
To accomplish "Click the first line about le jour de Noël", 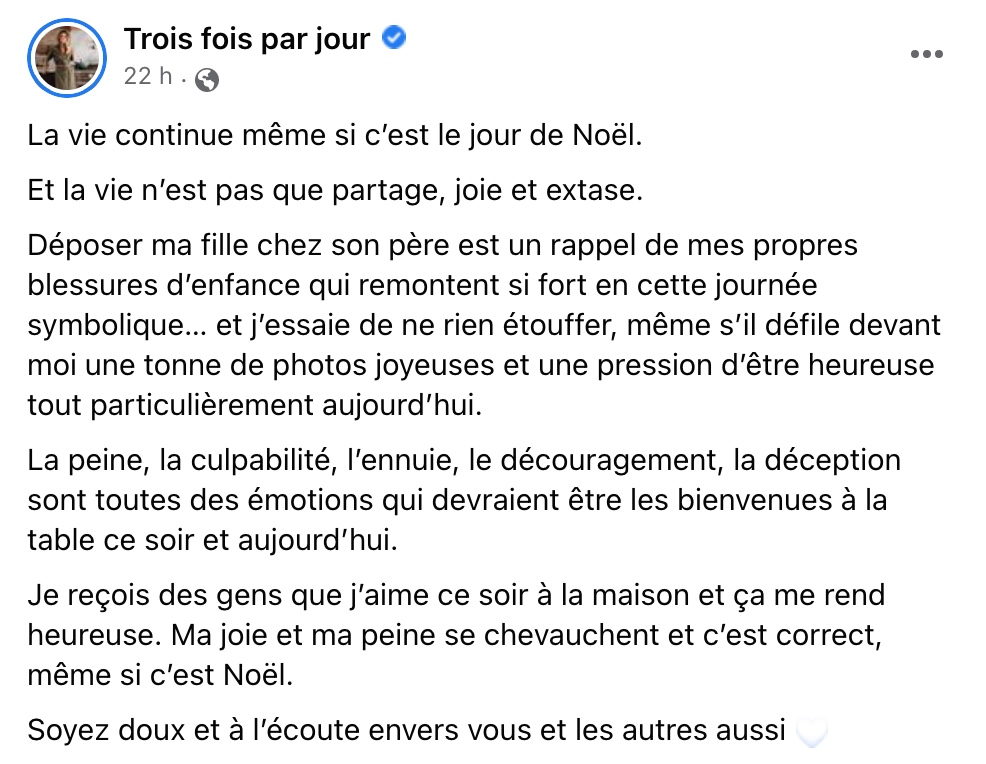I will (335, 135).
